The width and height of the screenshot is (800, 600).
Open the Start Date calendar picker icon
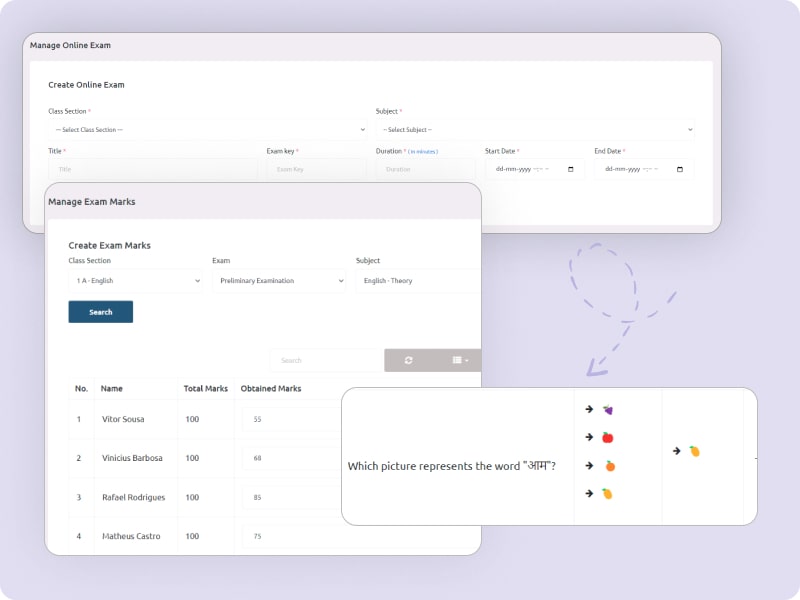(x=570, y=169)
